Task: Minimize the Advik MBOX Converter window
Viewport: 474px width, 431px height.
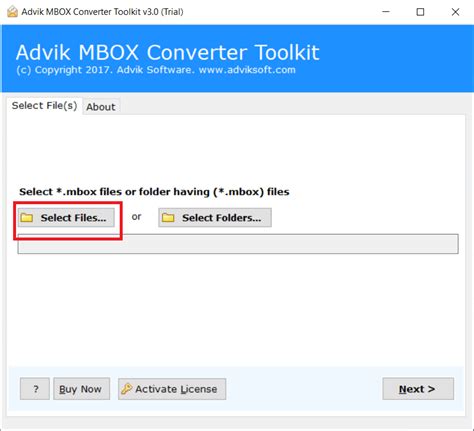Action: (386, 12)
